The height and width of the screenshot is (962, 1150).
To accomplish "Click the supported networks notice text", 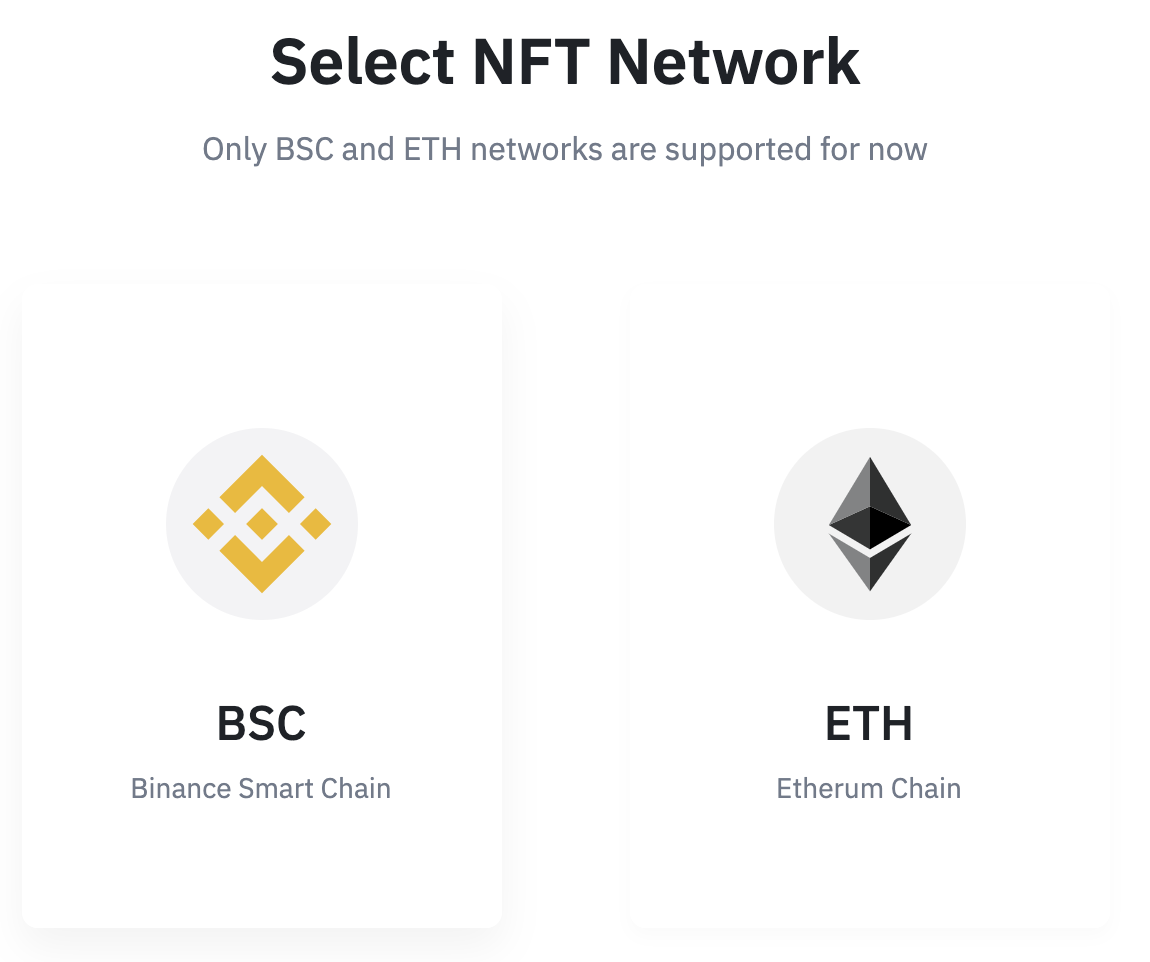I will point(565,148).
